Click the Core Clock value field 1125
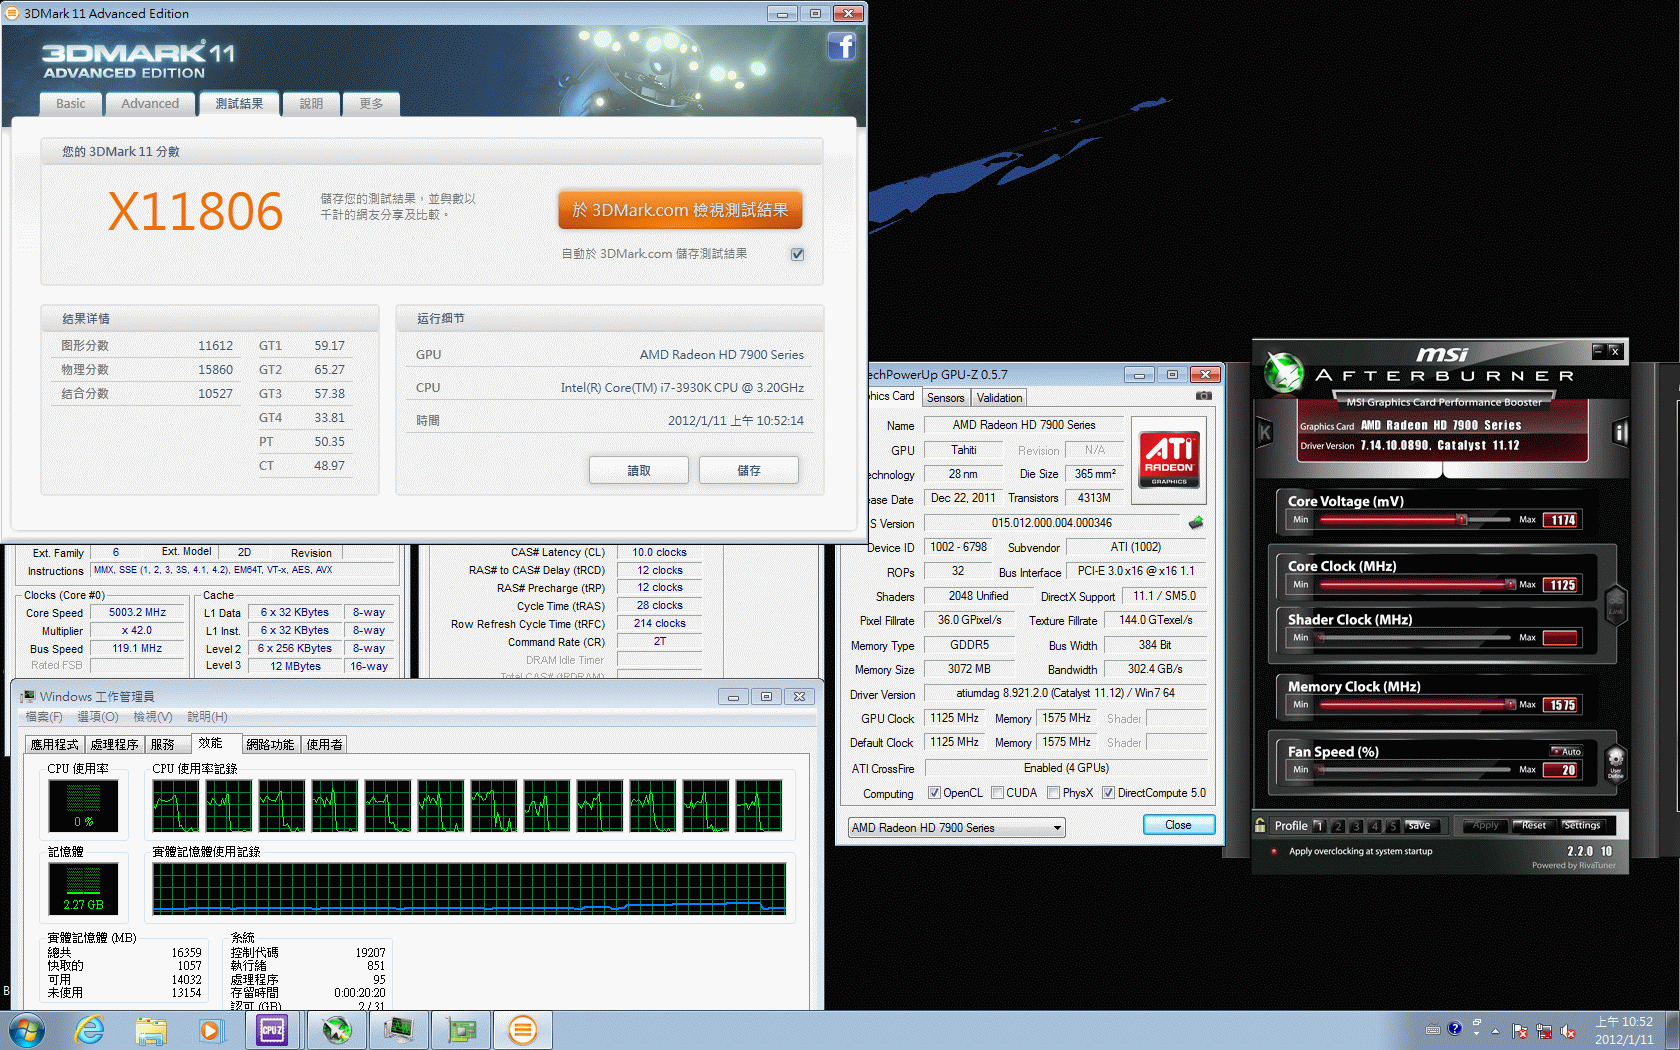 pyautogui.click(x=1562, y=585)
